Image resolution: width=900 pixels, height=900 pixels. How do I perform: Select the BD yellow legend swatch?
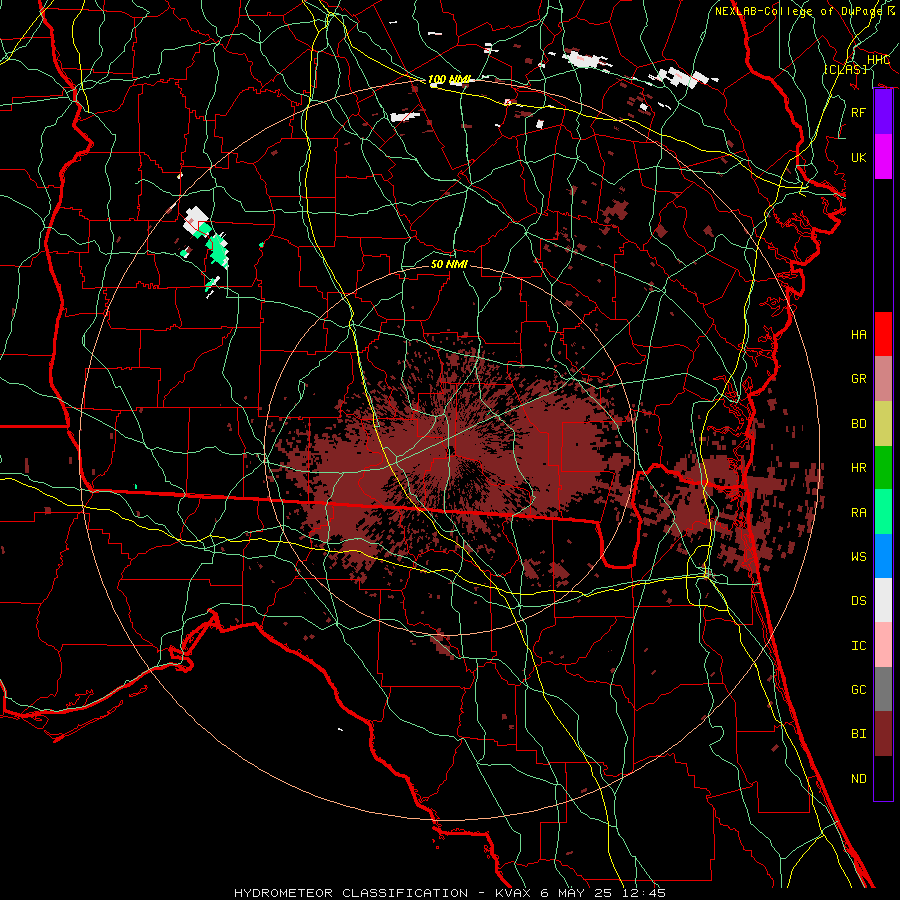pos(883,424)
